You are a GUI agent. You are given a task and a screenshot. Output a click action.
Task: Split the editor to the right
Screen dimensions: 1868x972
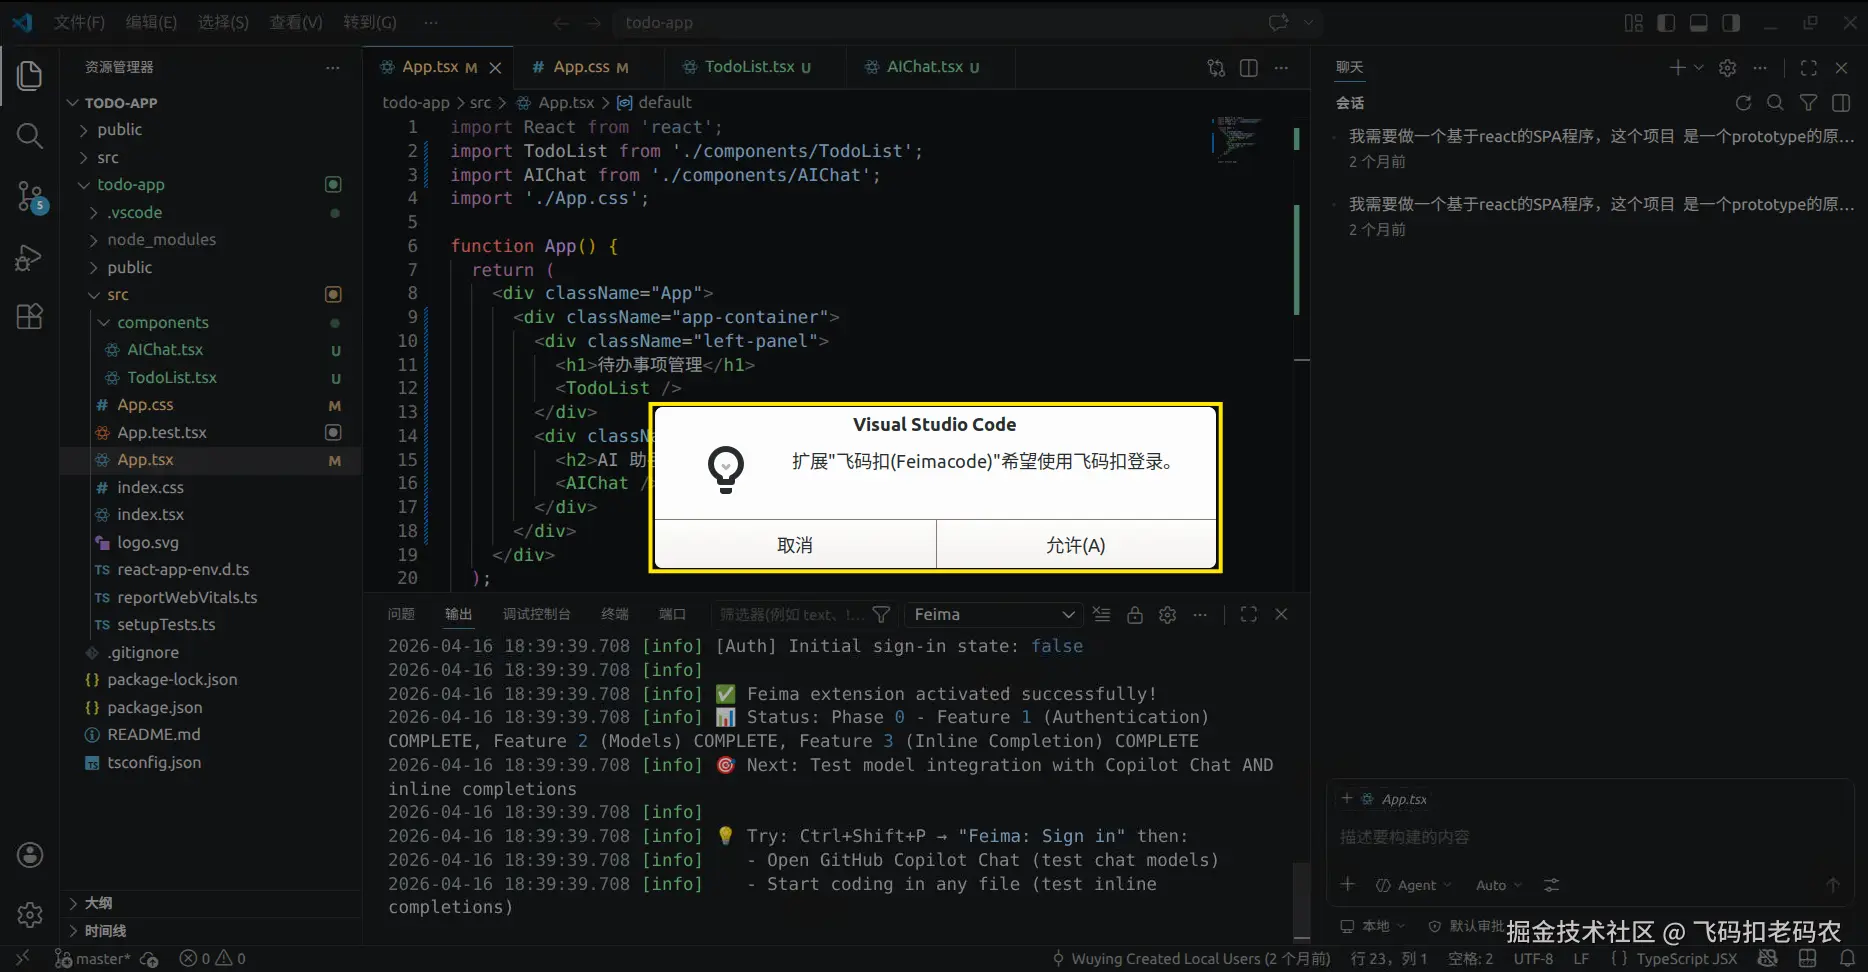1249,68
